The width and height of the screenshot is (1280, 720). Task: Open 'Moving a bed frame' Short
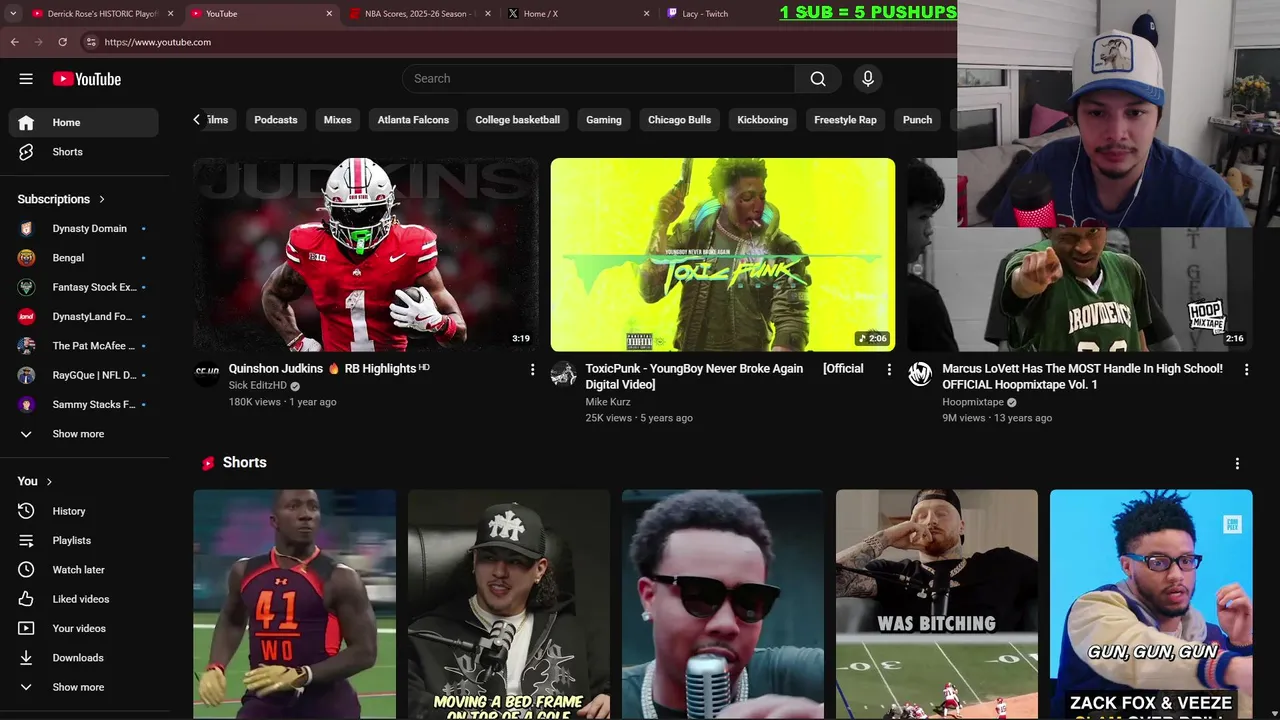point(509,604)
